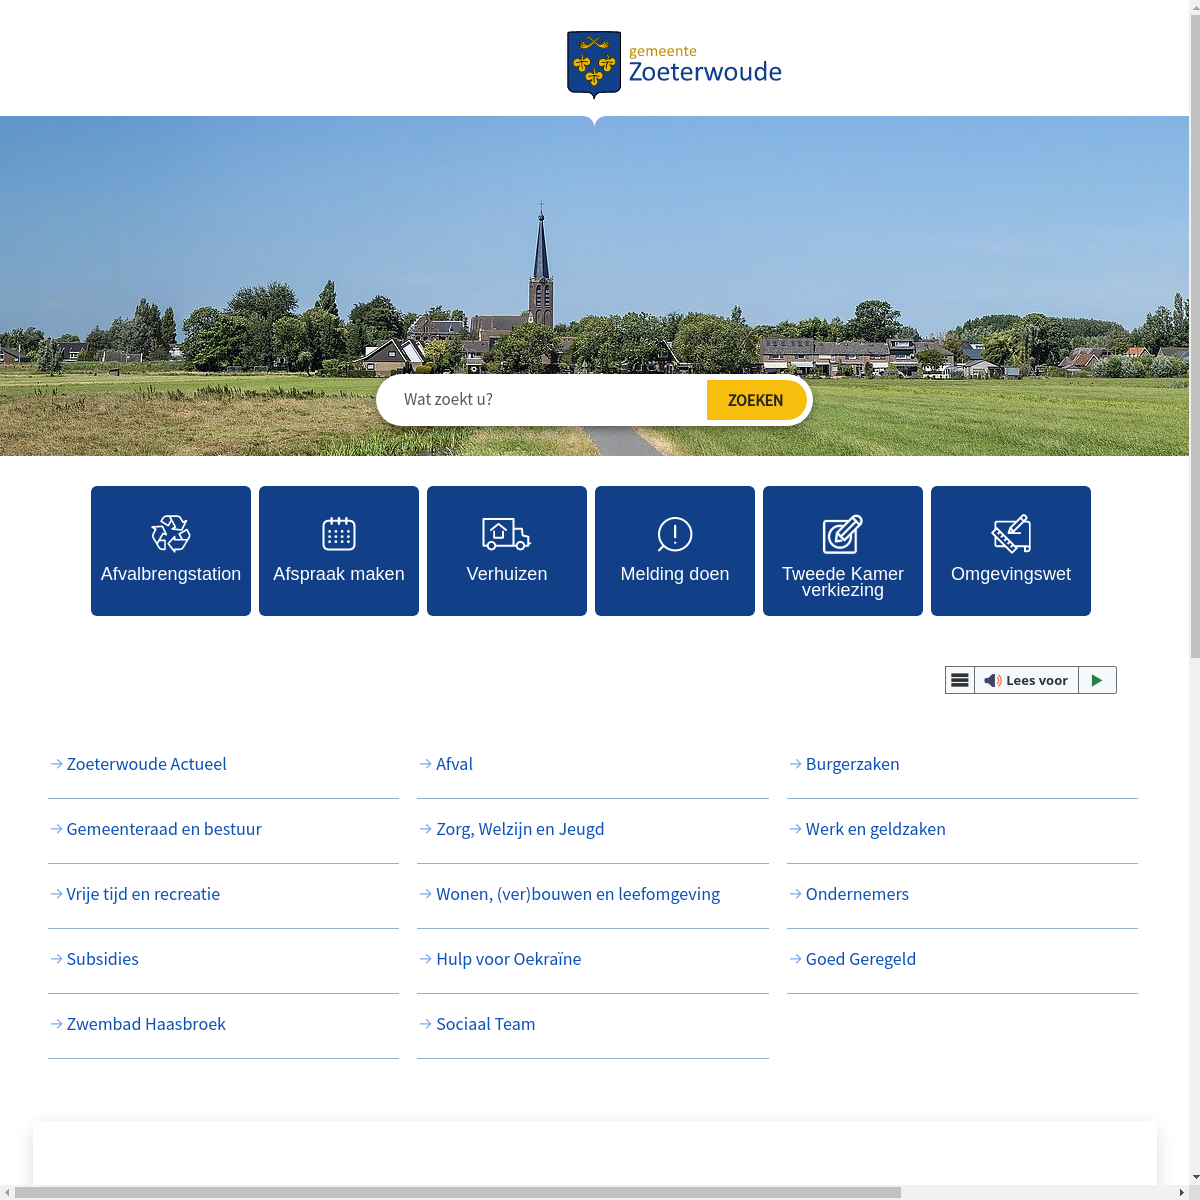
Task: Click the ruler icon on Omgevingswet tile
Action: pos(1011,534)
